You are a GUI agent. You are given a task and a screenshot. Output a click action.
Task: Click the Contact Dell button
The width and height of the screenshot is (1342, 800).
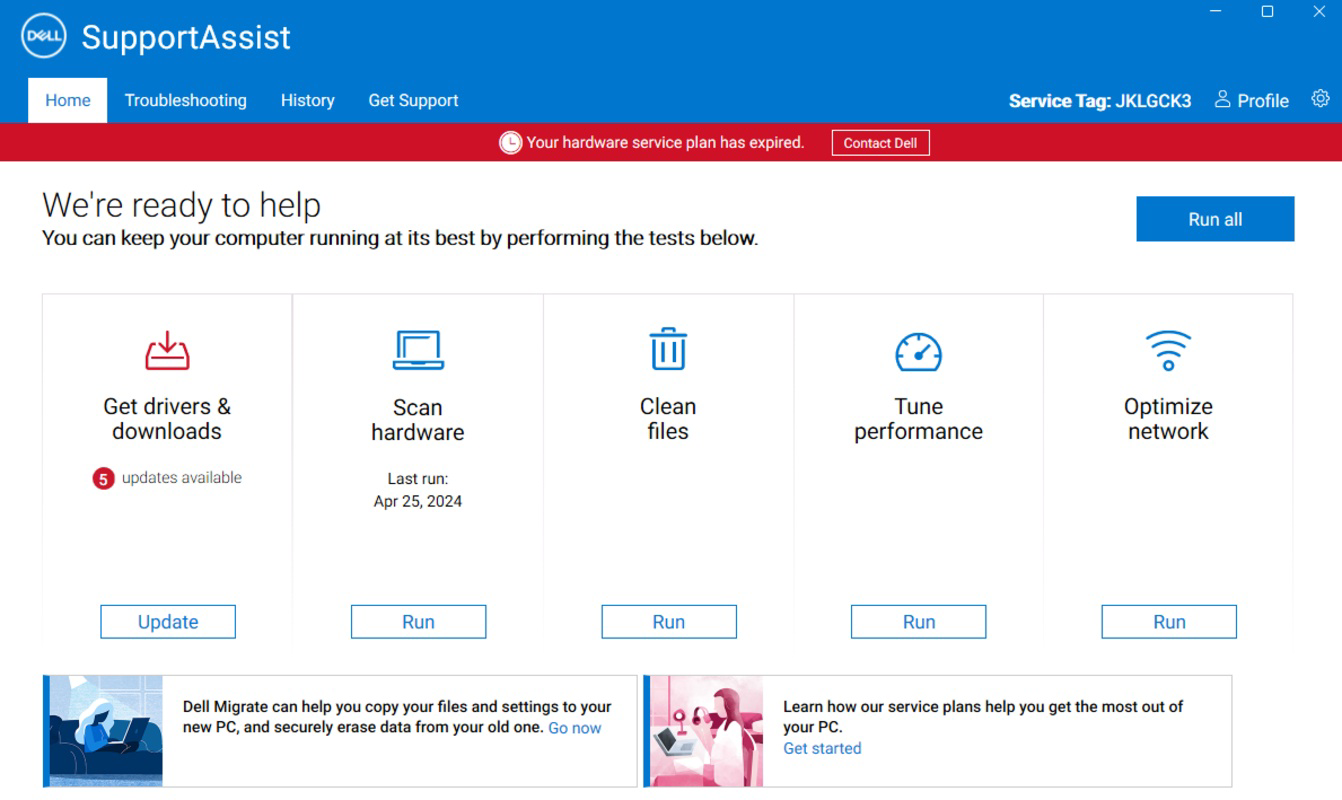[880, 143]
